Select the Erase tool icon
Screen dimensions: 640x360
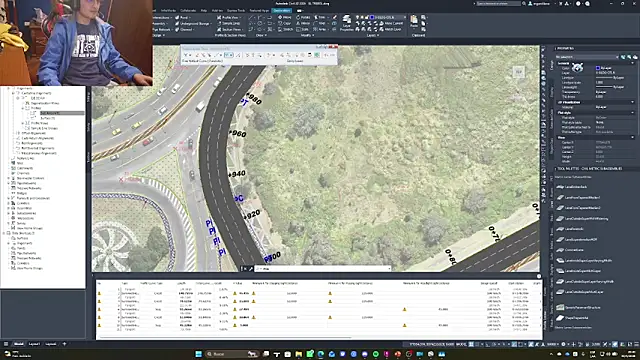click(335, 18)
